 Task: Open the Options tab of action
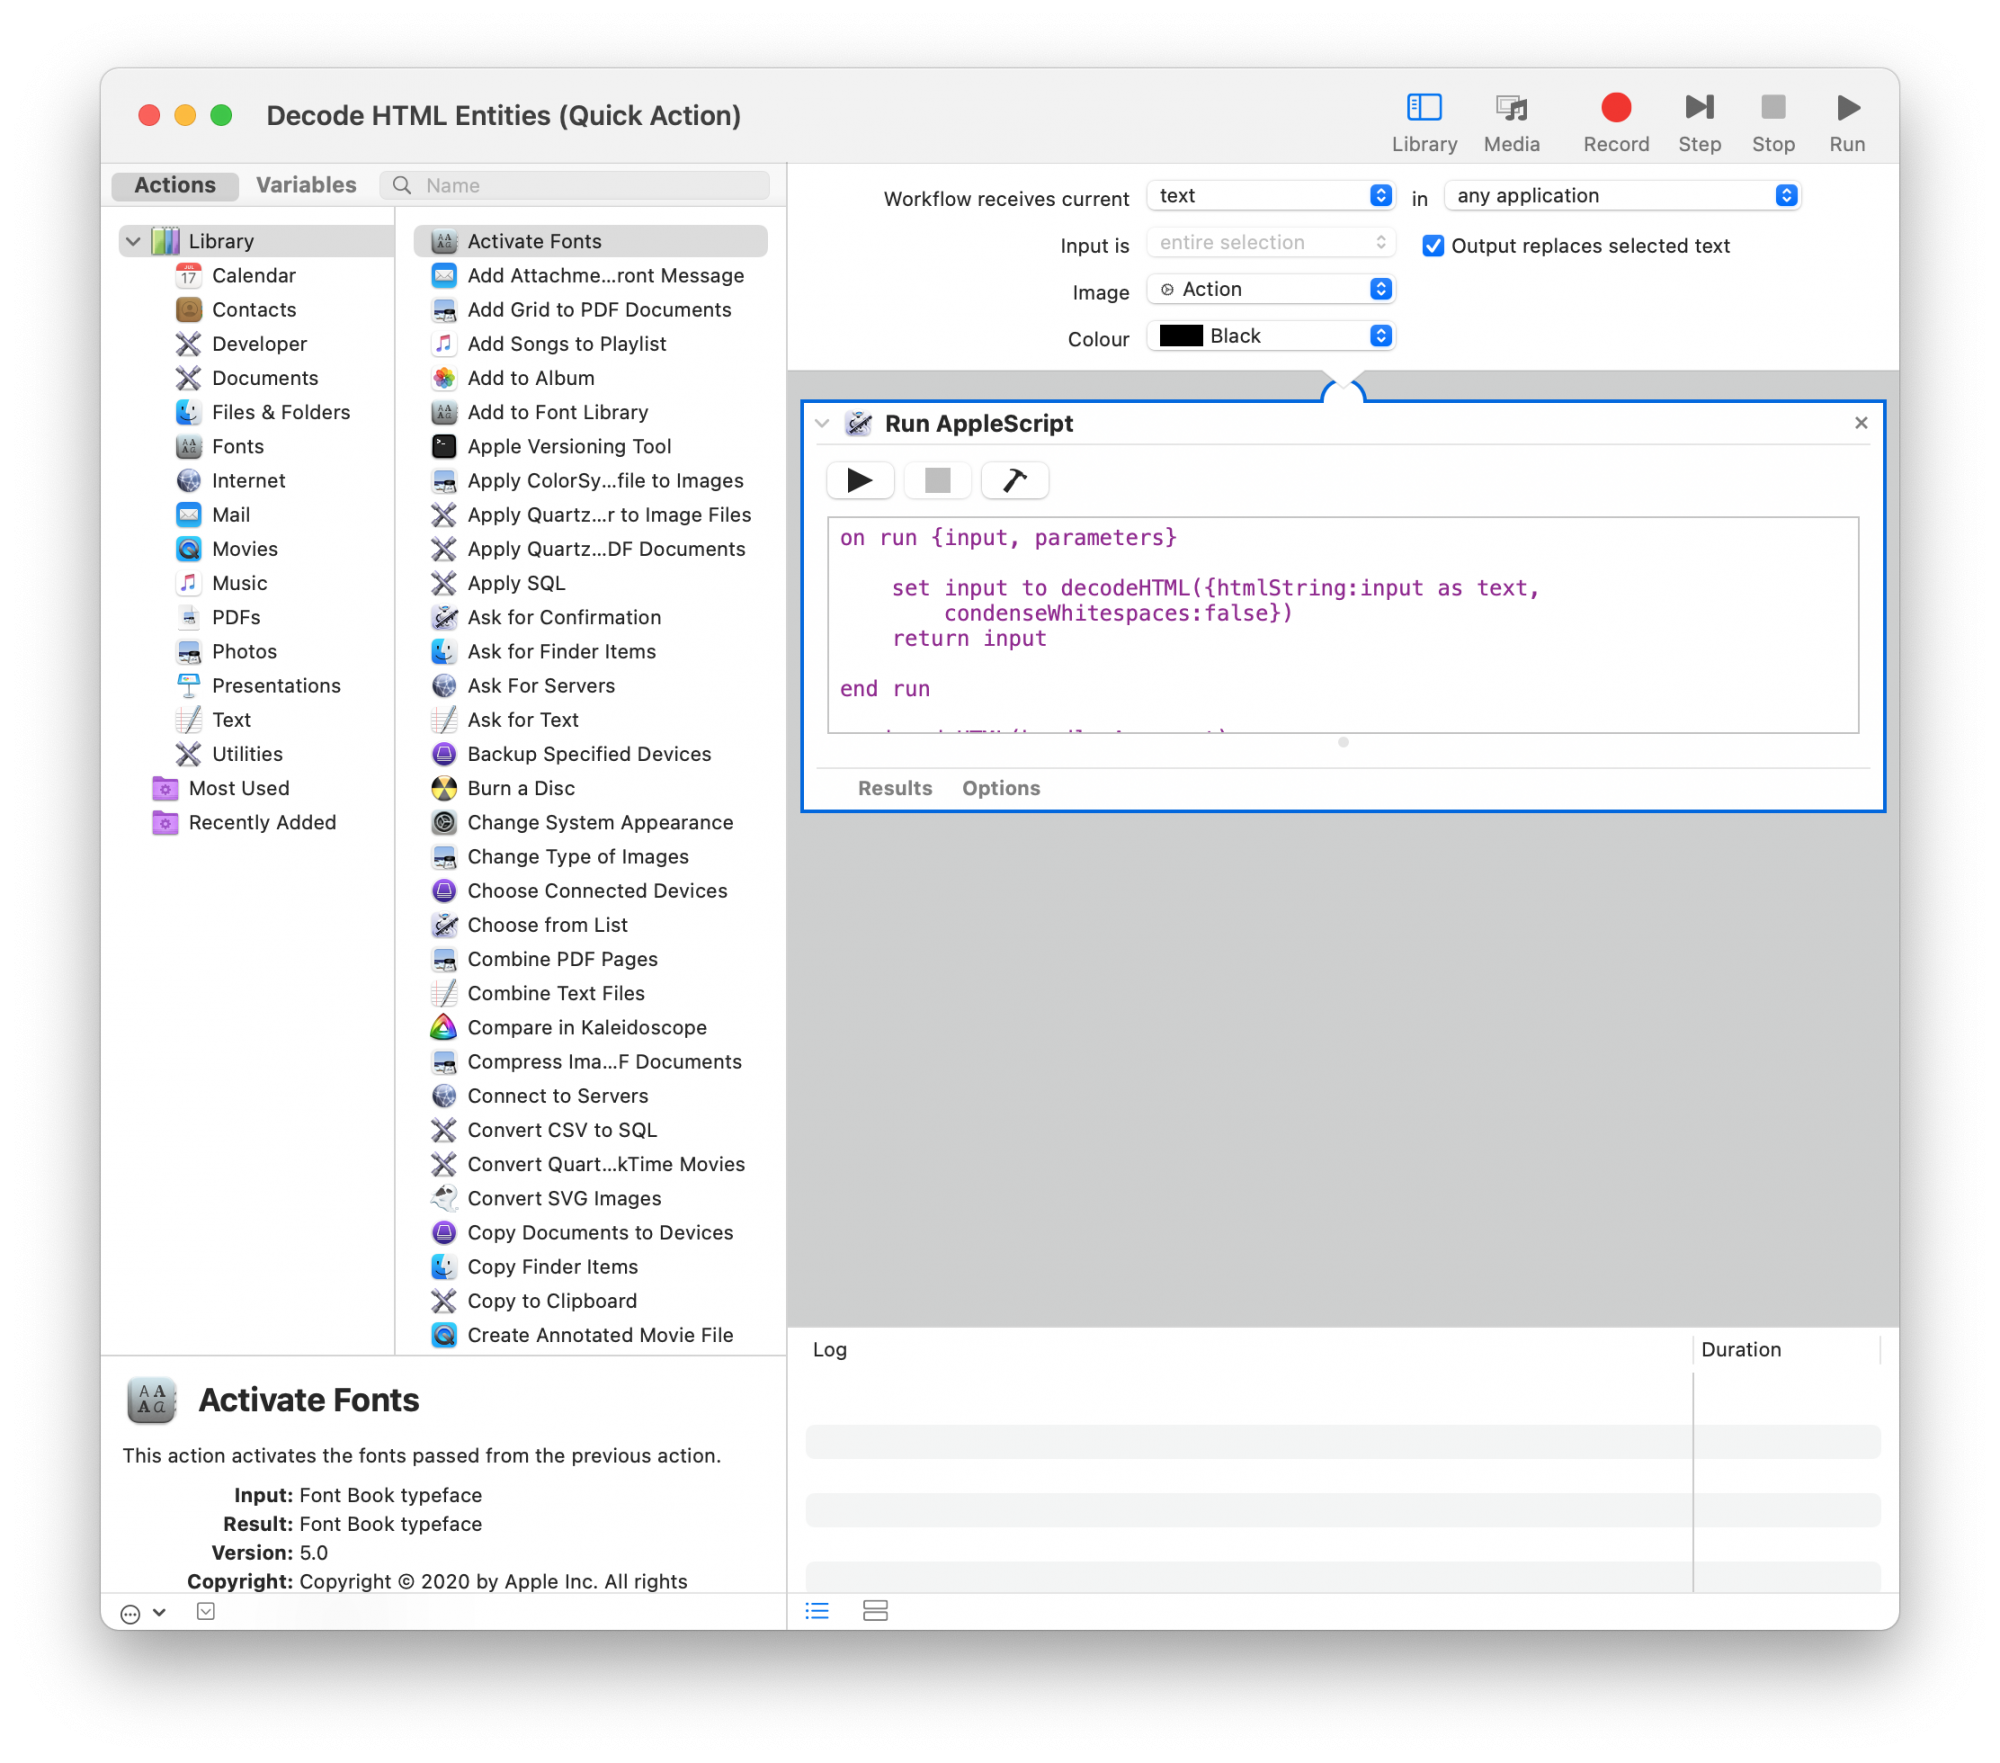coord(1000,788)
